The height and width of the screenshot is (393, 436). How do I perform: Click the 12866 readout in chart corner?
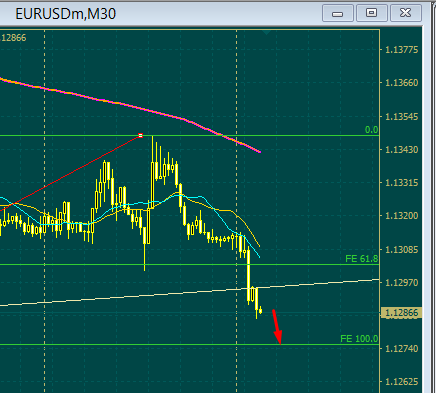[x=14, y=38]
